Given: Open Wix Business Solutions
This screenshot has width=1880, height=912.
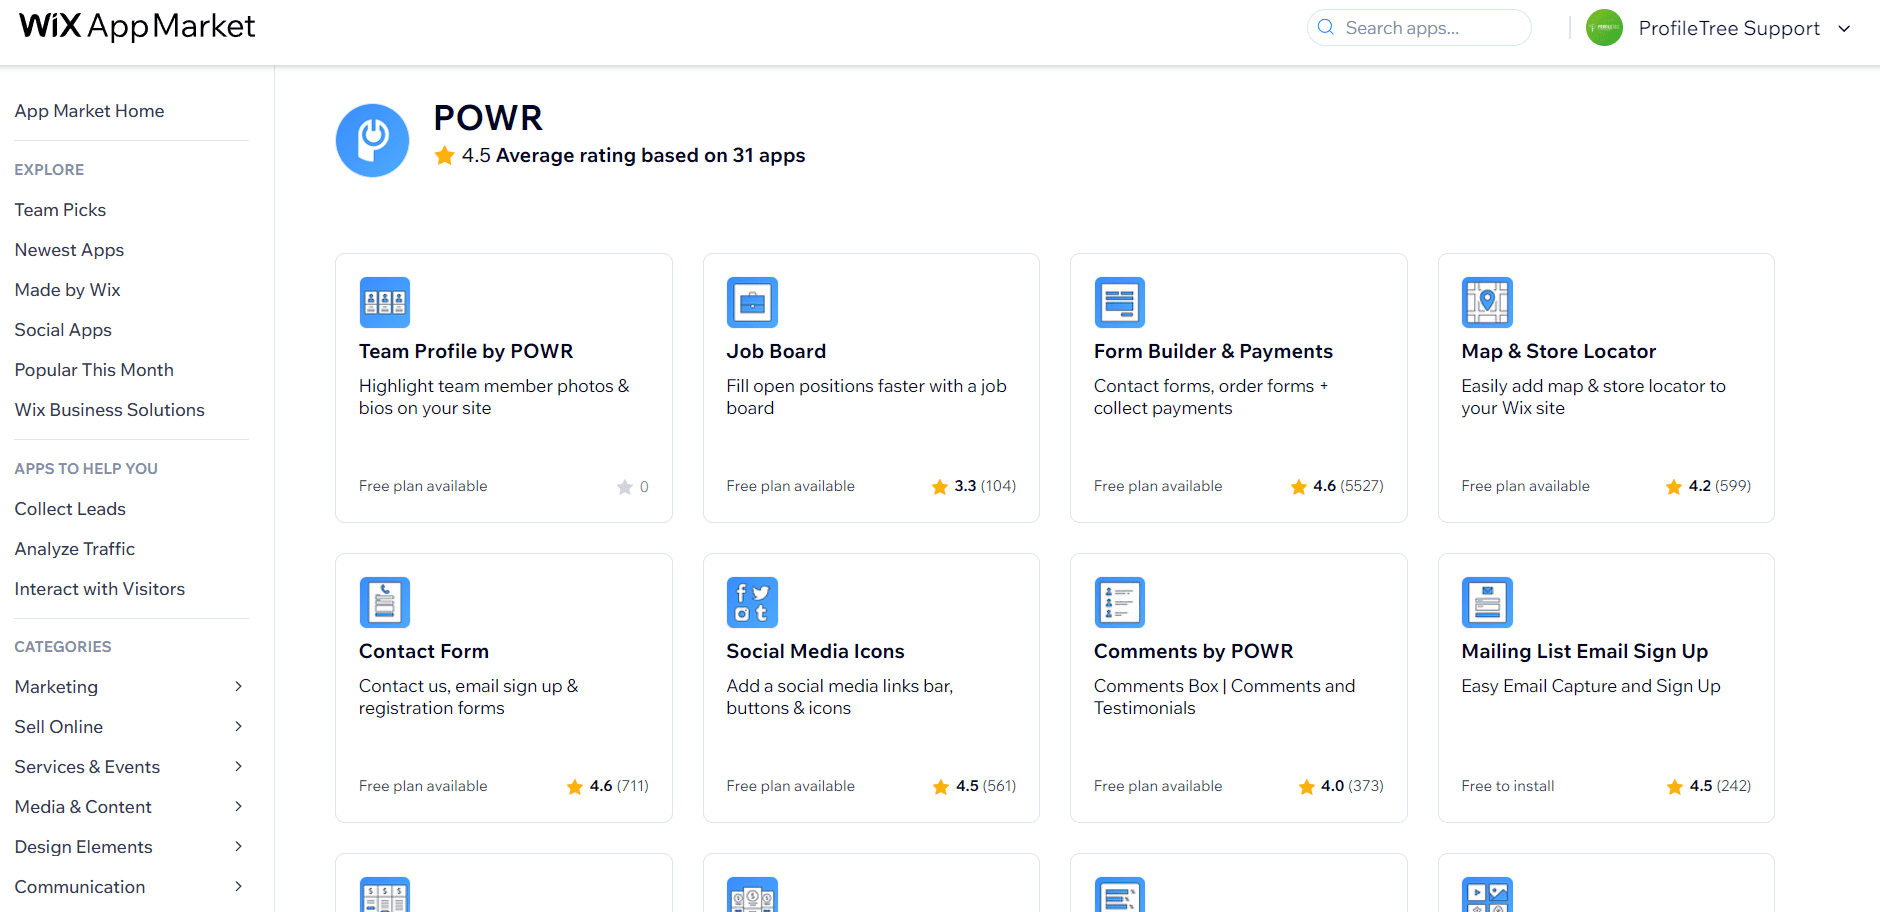Looking at the screenshot, I should click(109, 410).
